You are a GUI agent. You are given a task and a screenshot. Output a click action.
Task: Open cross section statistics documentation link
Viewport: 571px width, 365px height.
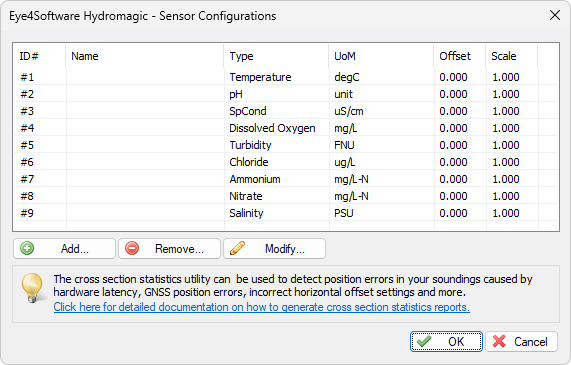pyautogui.click(x=261, y=307)
